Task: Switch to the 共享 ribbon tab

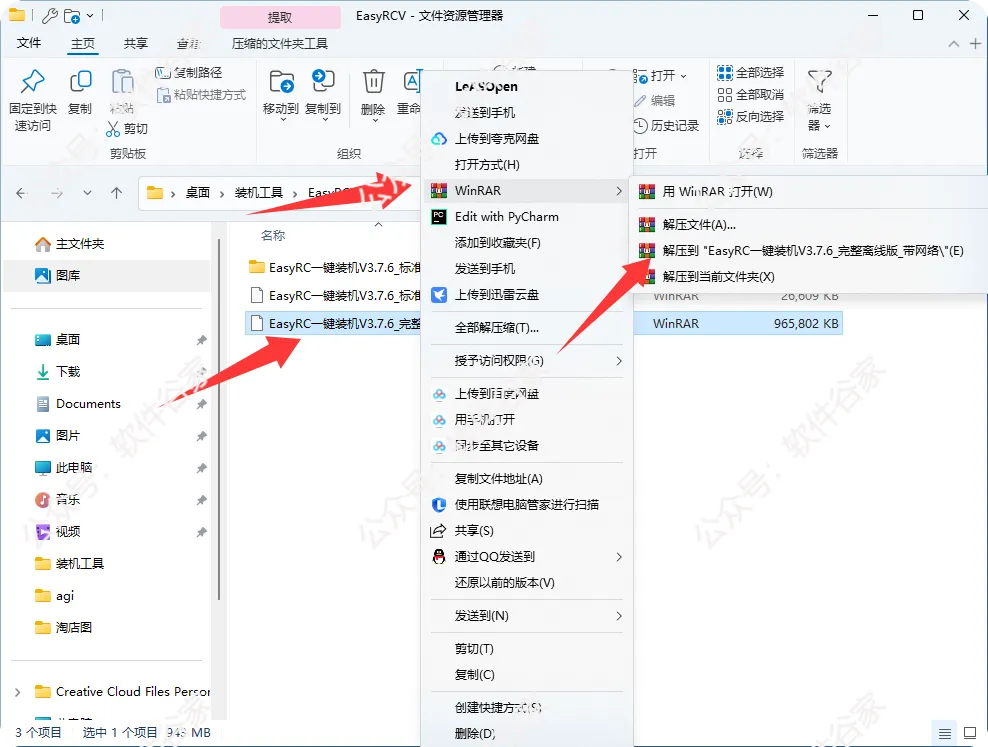Action: pos(135,43)
